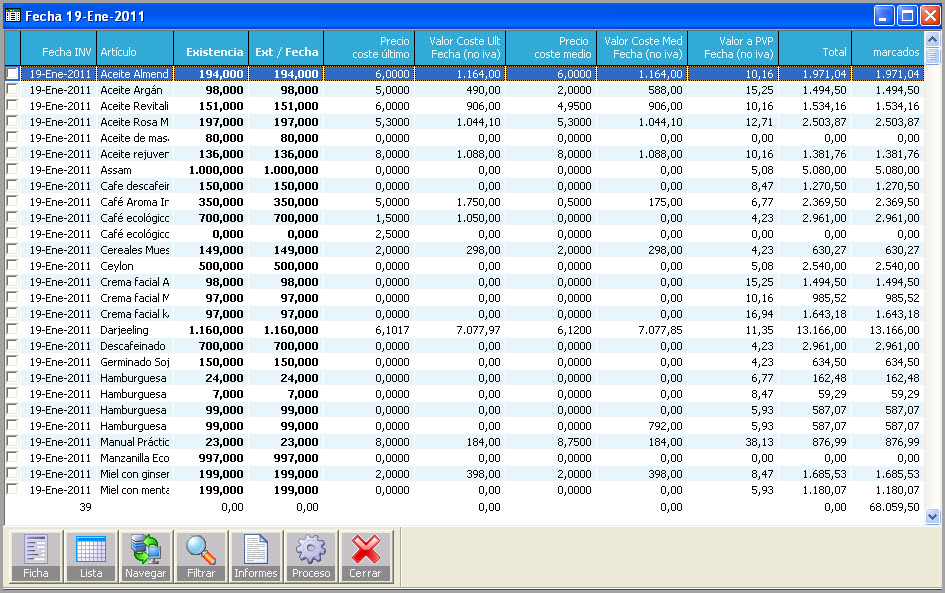
Task: Click the record count 39
Action: [85, 507]
